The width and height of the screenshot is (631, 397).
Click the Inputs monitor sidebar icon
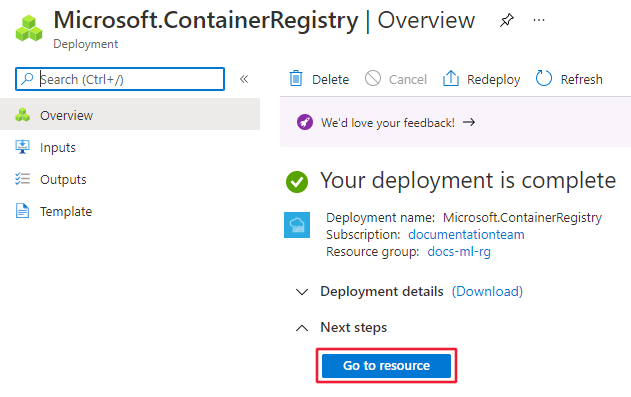point(23,147)
